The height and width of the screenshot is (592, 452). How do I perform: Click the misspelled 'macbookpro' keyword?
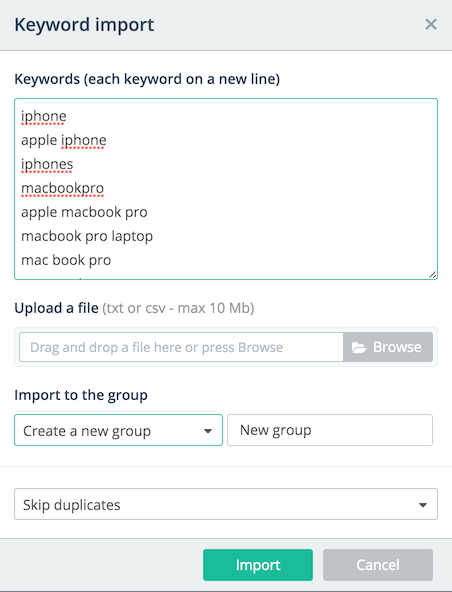(x=62, y=188)
